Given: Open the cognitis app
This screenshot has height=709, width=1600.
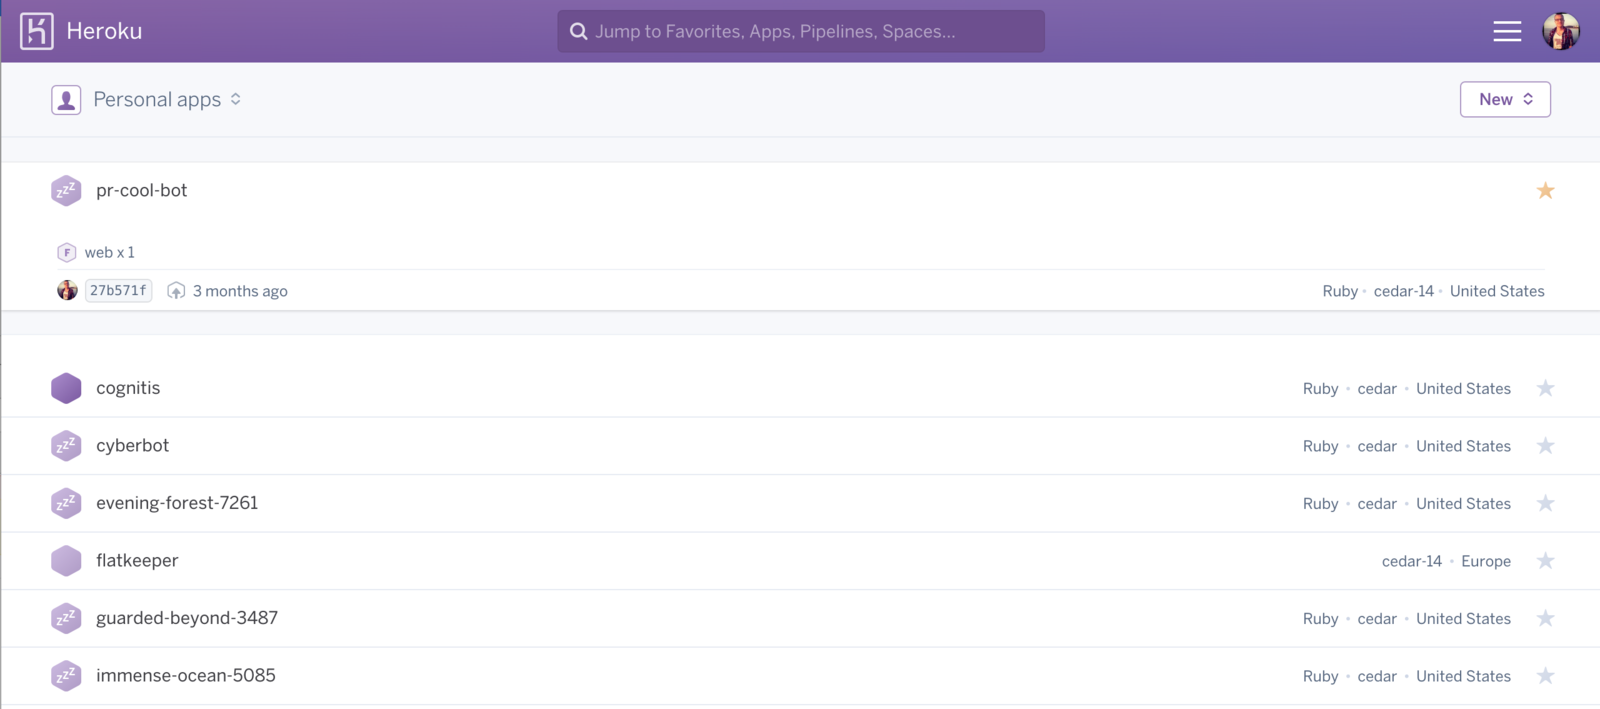Looking at the screenshot, I should pyautogui.click(x=128, y=388).
